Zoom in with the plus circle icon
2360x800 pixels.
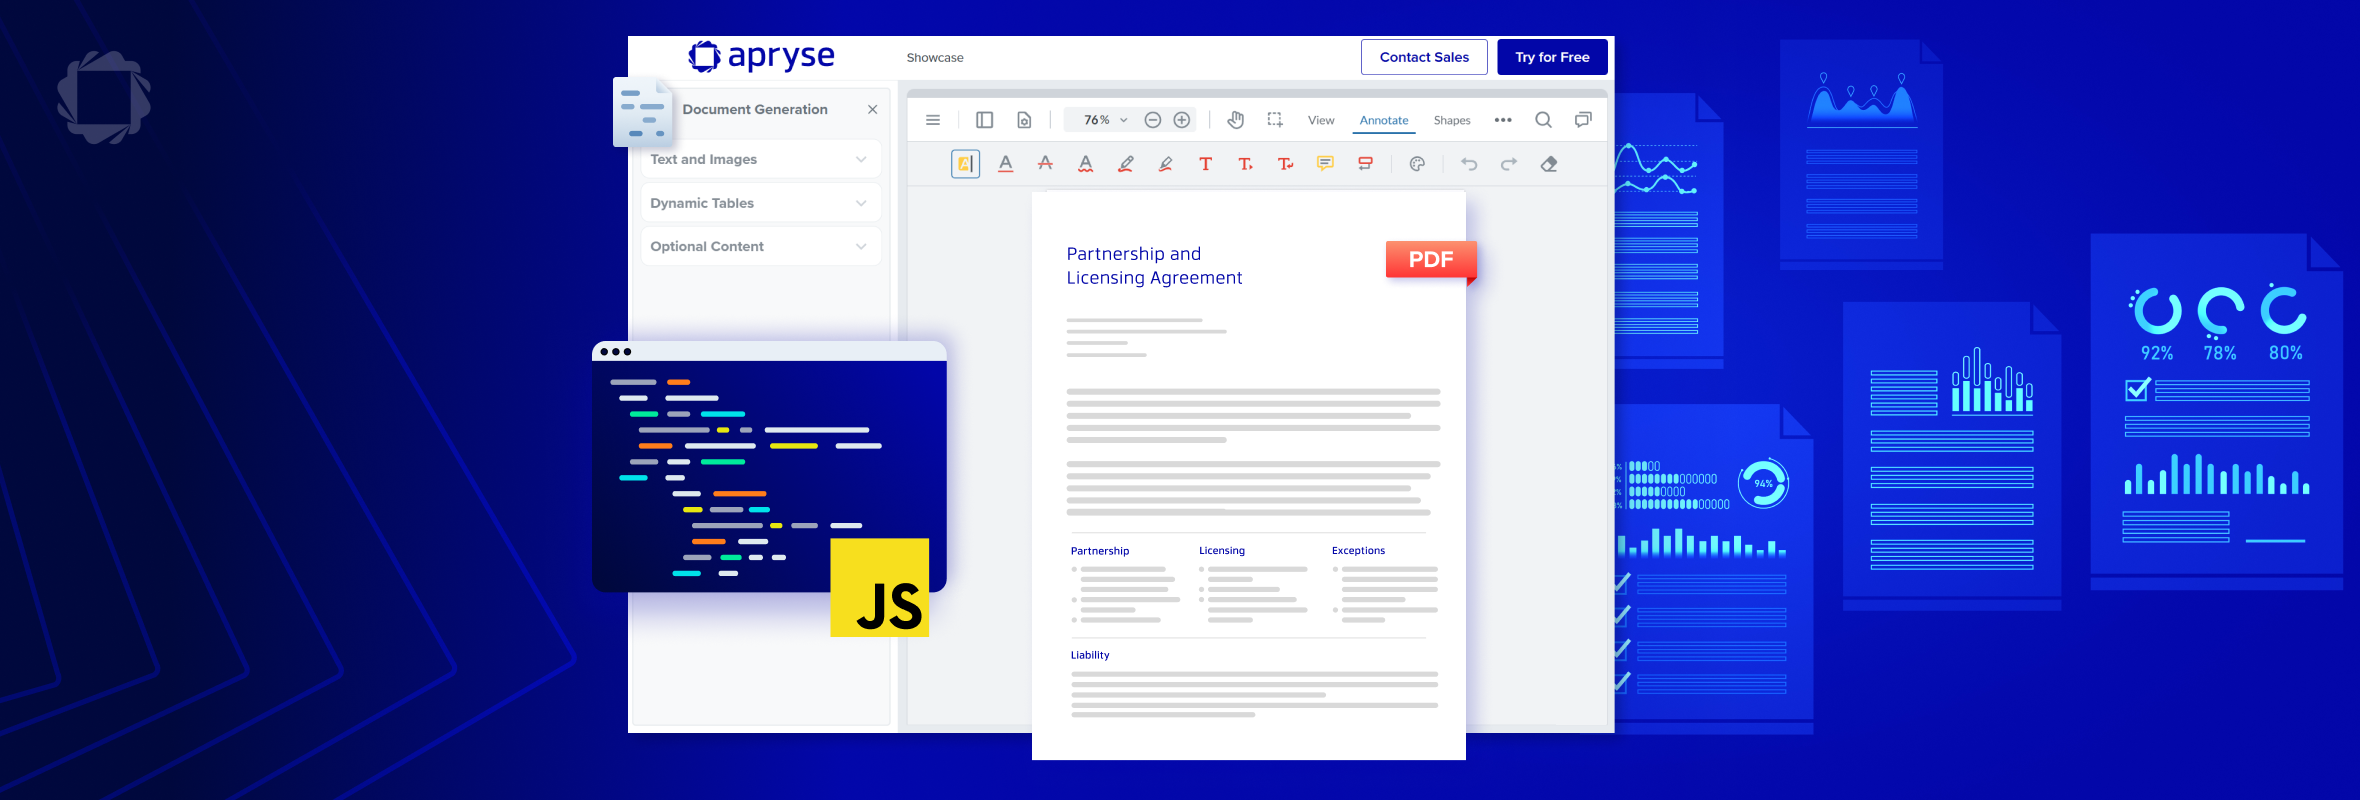pos(1182,120)
